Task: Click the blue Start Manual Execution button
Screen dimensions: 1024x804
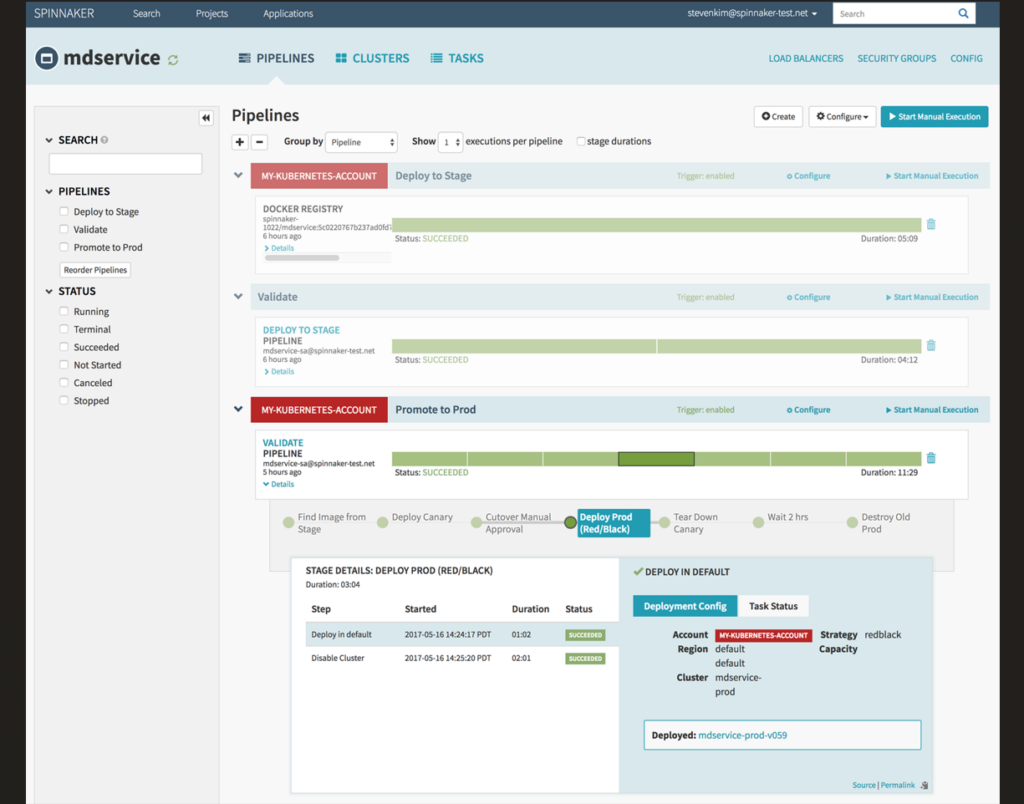Action: [x=934, y=116]
